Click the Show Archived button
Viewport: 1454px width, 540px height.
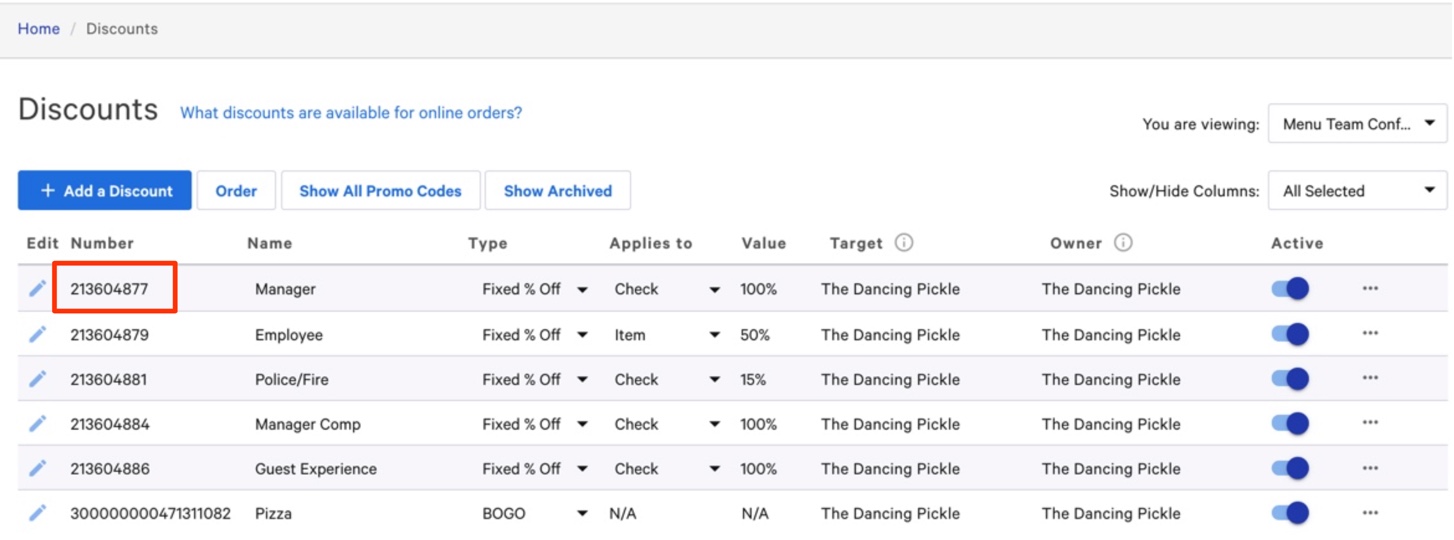(x=557, y=191)
